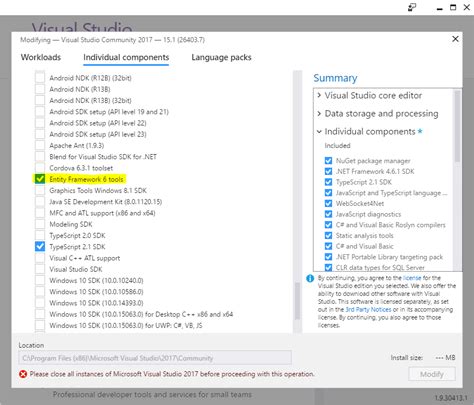The image size is (474, 405).
Task: Click the Install size value
Action: (x=445, y=358)
